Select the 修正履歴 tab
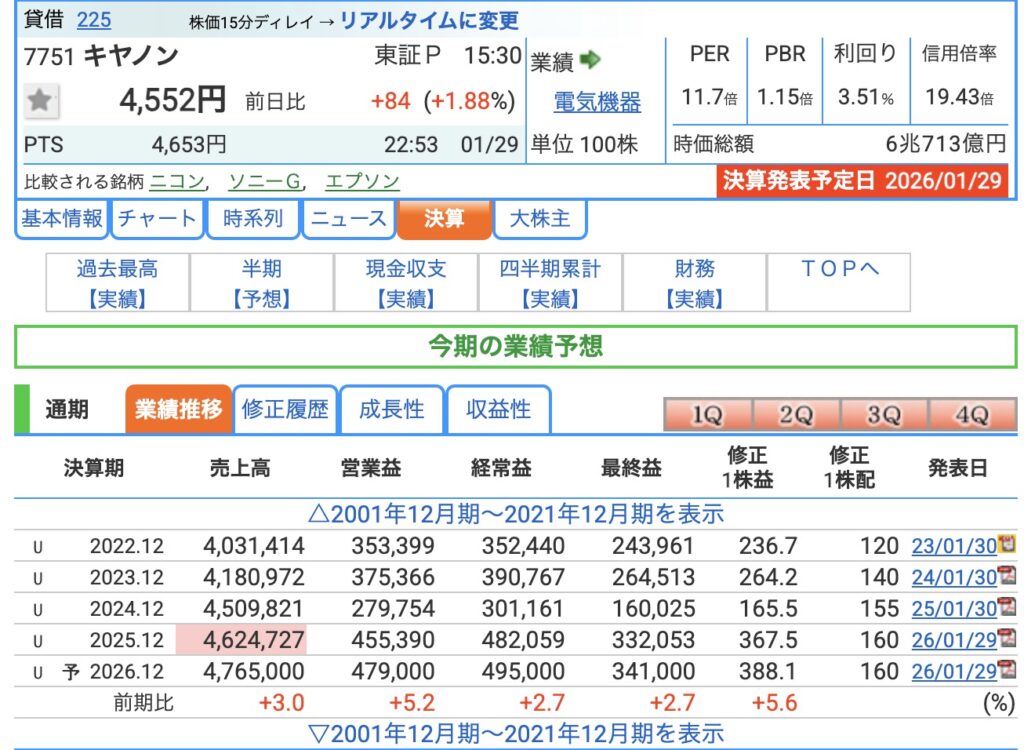Screen dimensions: 1024x750 click(x=285, y=409)
